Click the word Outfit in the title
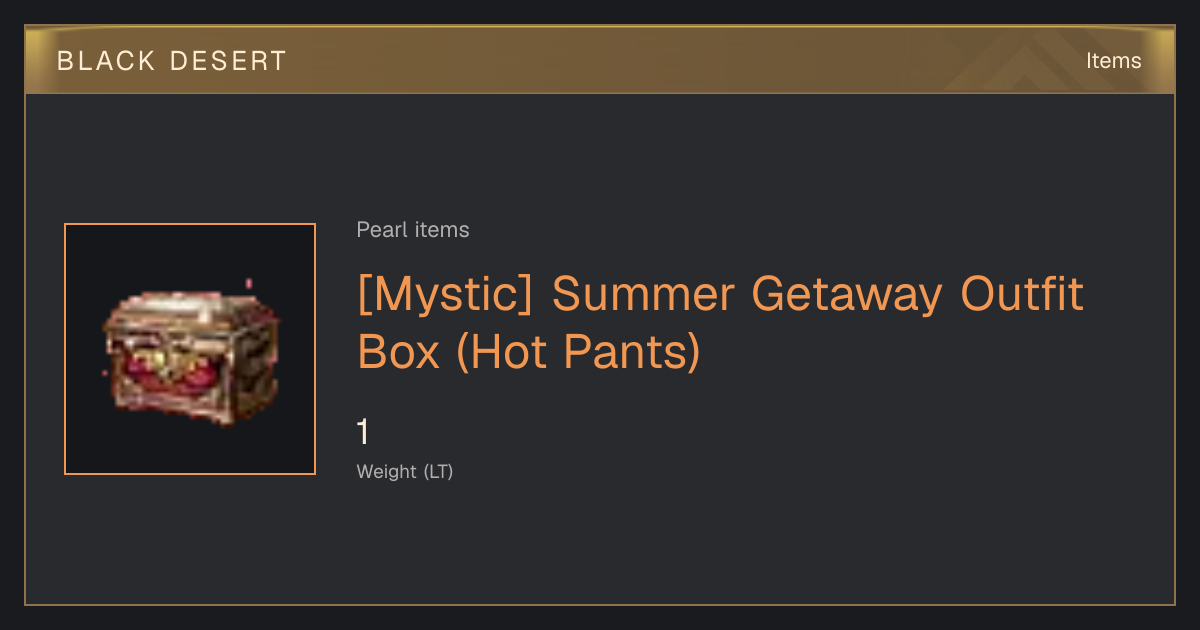Image resolution: width=1200 pixels, height=630 pixels. [x=1022, y=294]
